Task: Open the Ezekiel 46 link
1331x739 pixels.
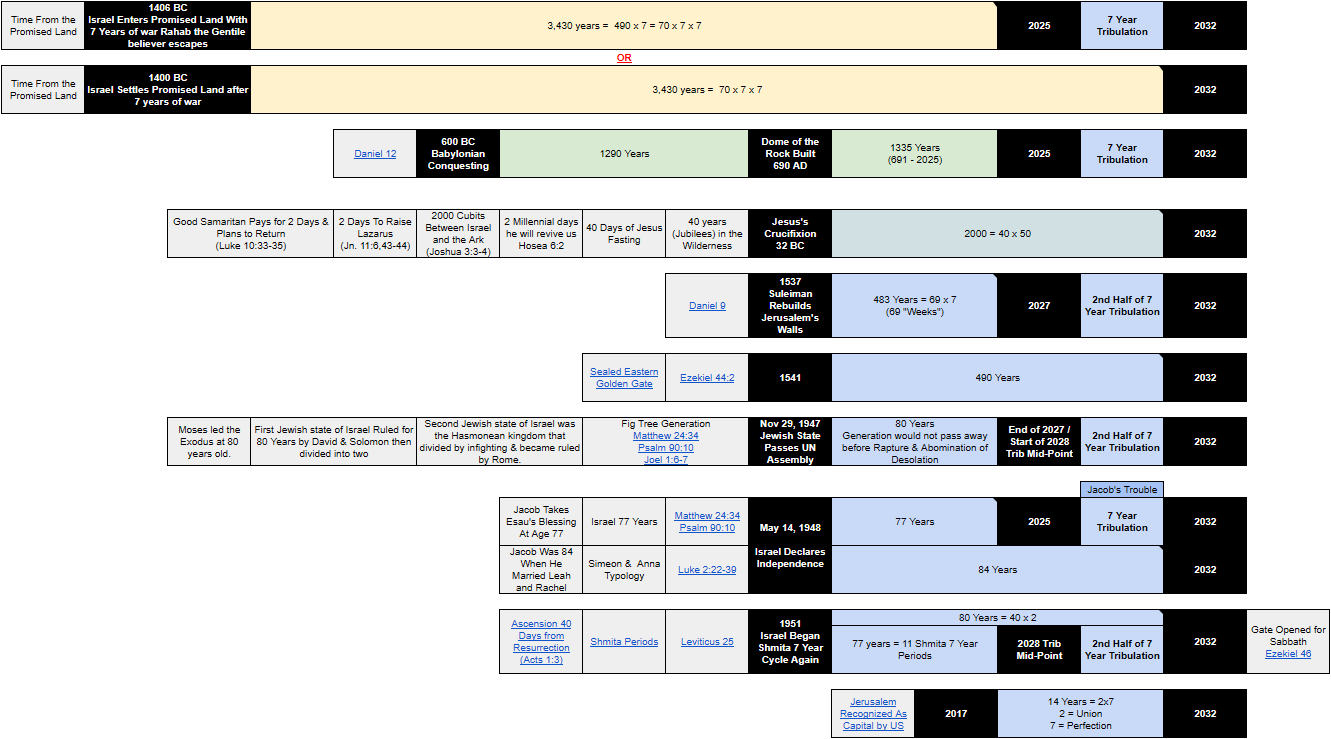Action: (x=1288, y=654)
